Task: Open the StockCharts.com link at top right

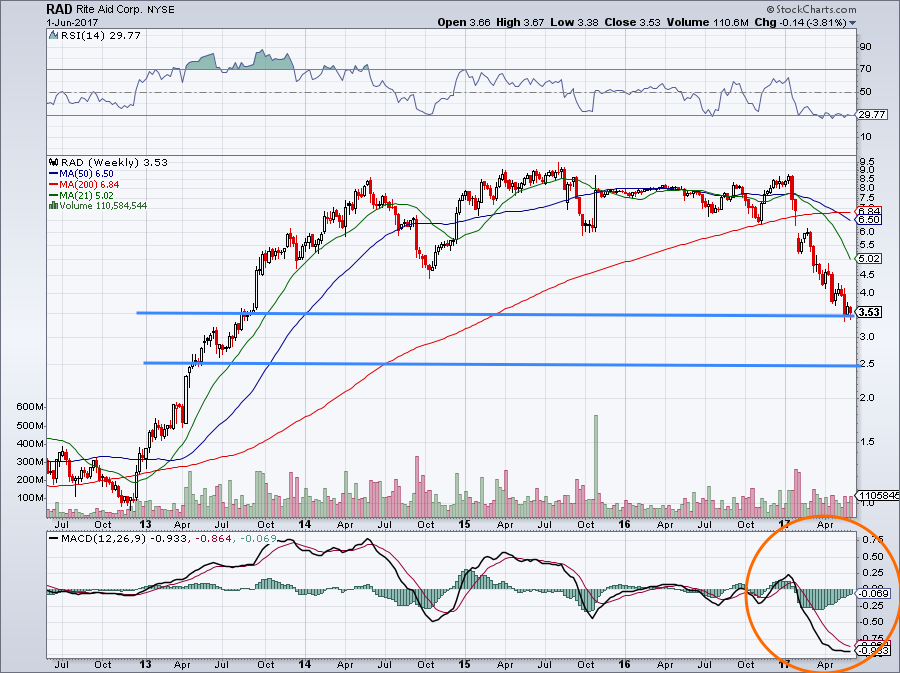Action: [x=810, y=9]
